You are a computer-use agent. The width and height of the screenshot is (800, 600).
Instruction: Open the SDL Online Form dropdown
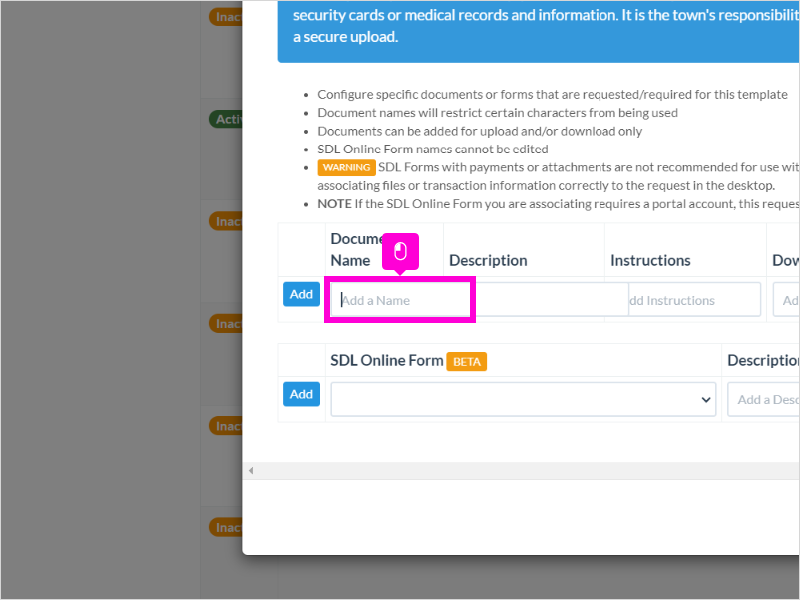click(523, 399)
